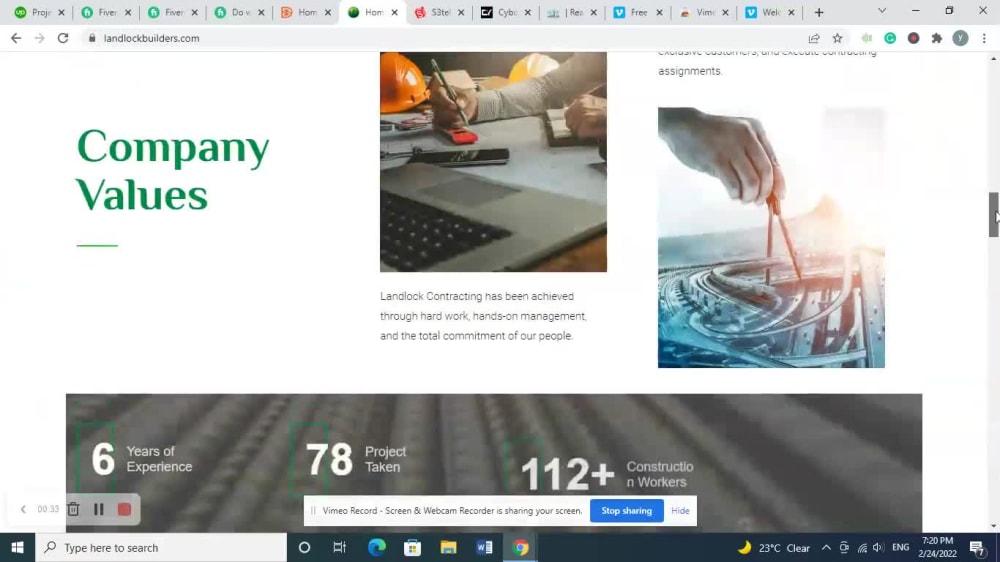Stop the recording with red button
Image resolution: width=1000 pixels, height=562 pixels.
[124, 509]
